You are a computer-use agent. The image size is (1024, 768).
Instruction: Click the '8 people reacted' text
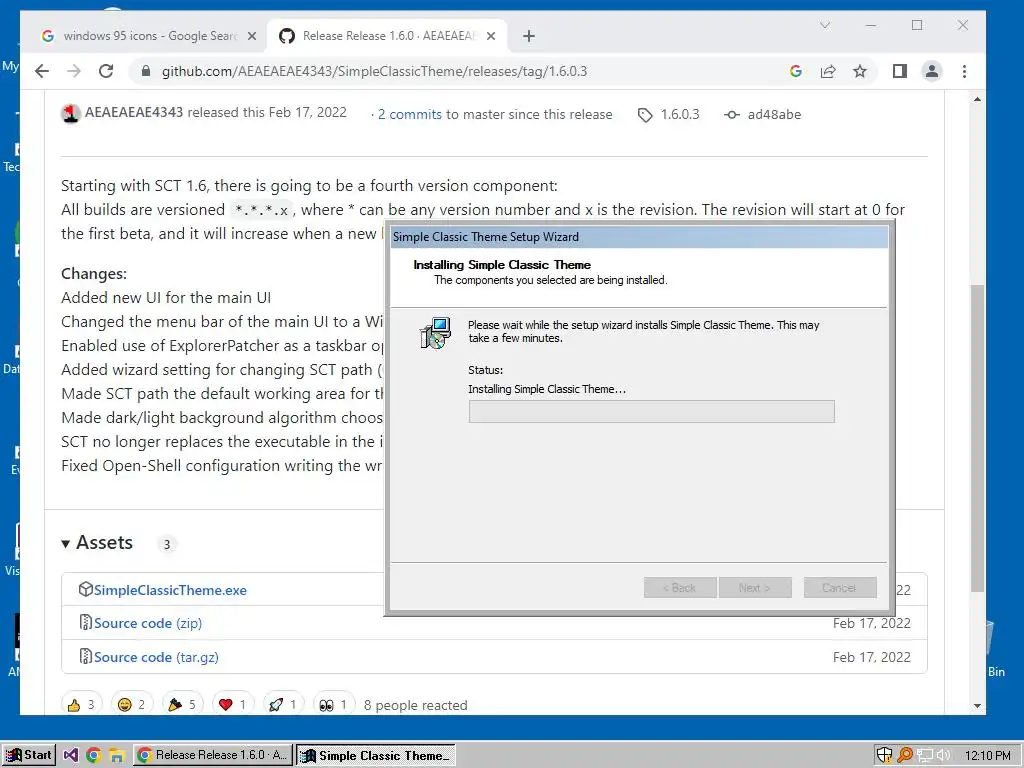pos(415,705)
